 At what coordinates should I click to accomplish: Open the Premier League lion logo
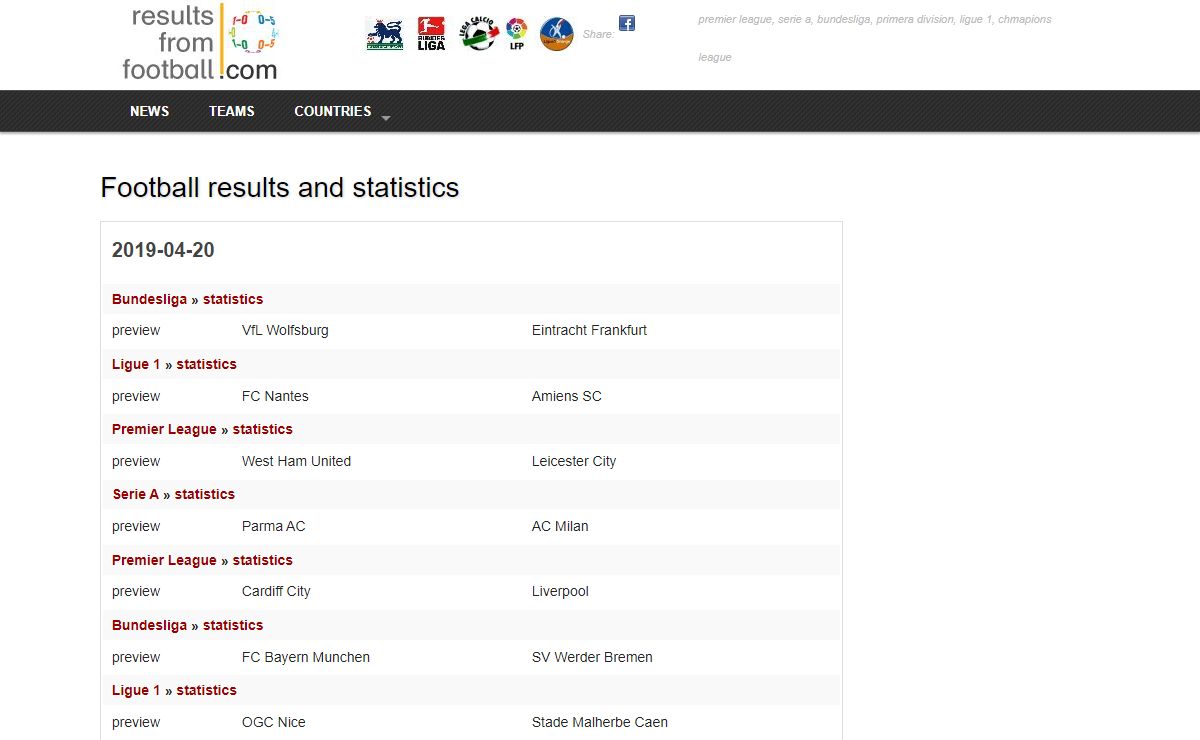pos(385,35)
